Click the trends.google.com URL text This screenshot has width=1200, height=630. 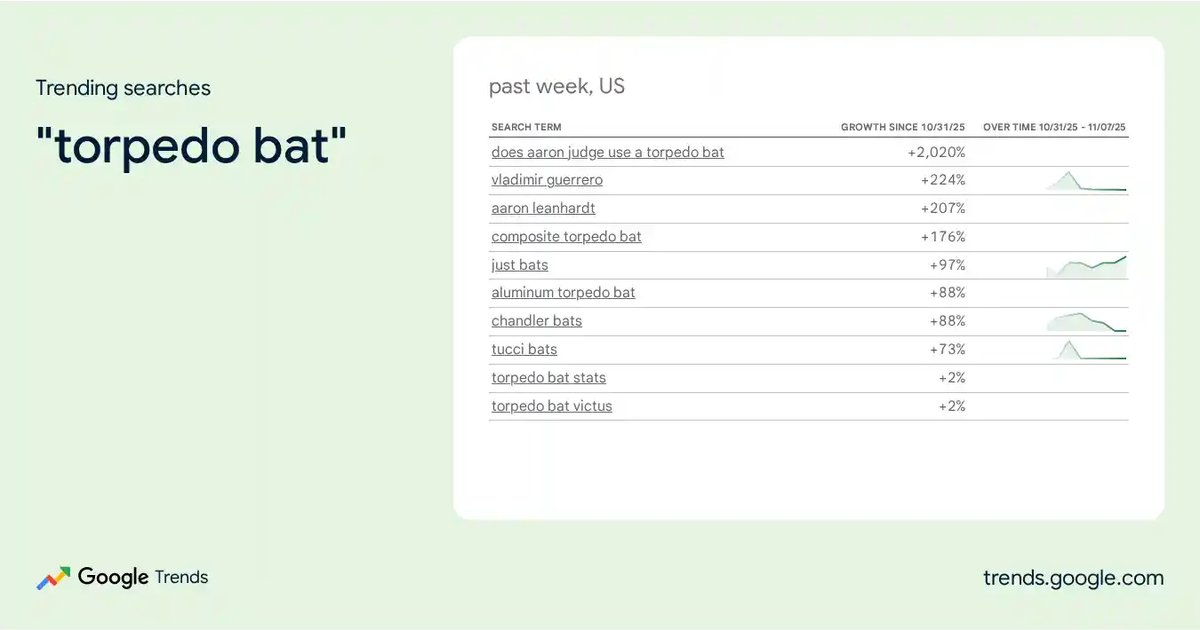pyautogui.click(x=1073, y=578)
